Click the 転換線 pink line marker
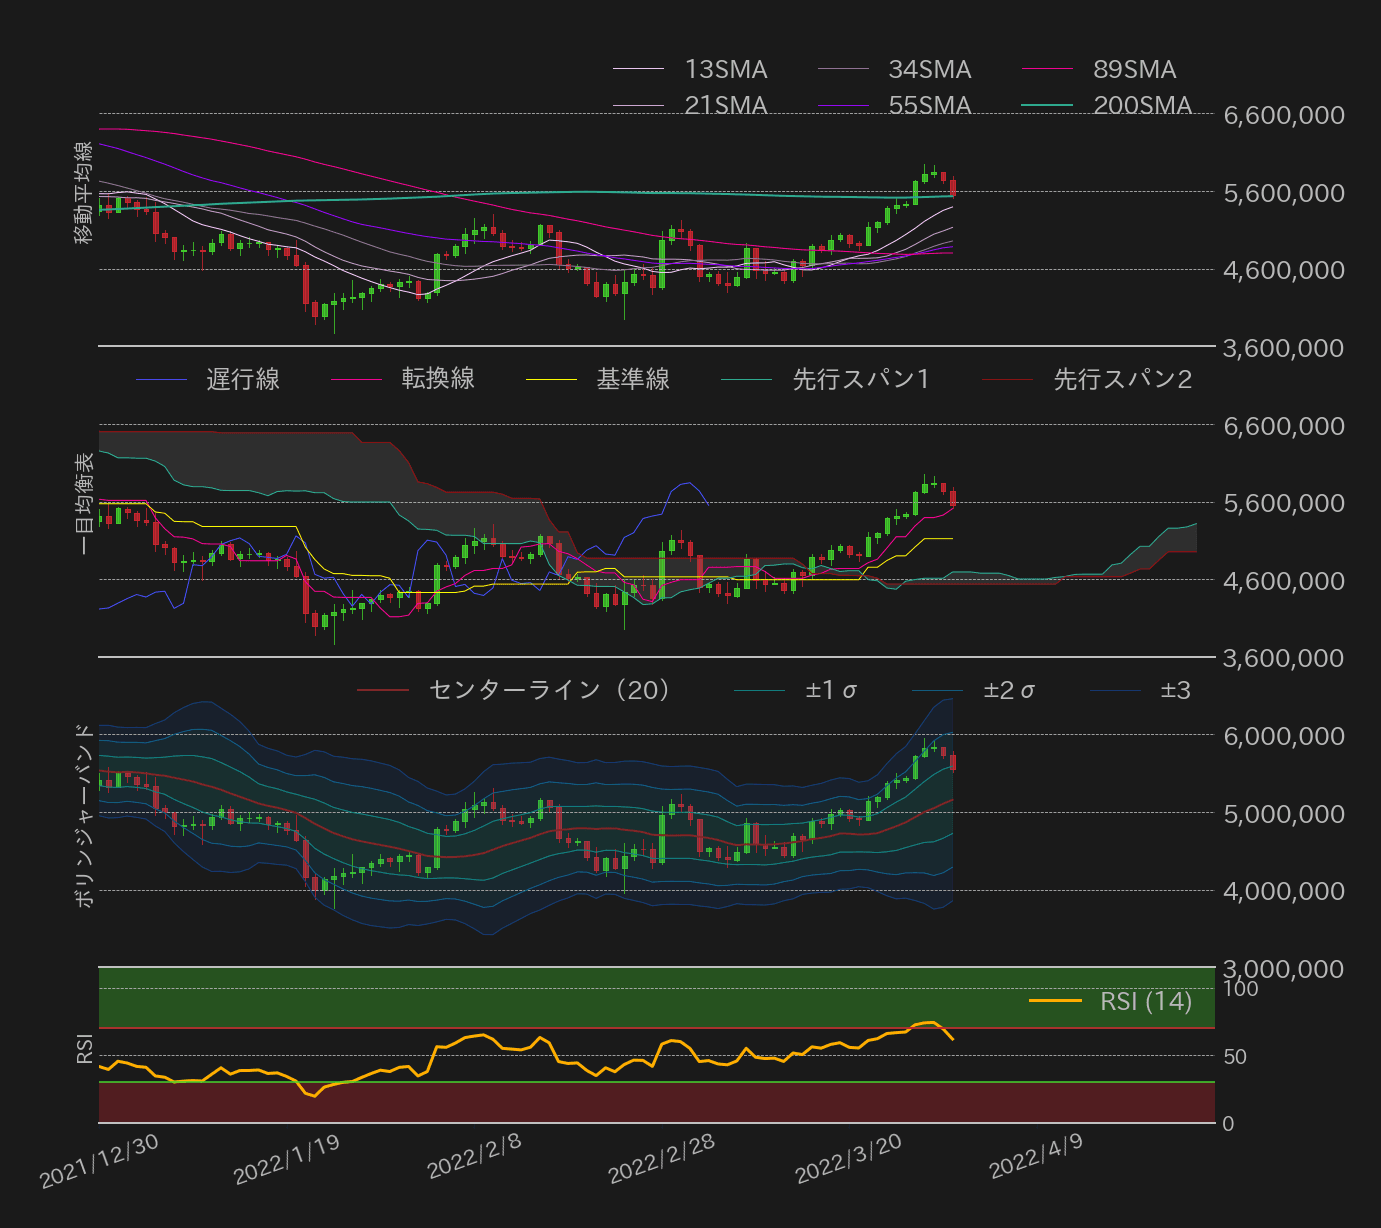1381x1228 pixels. (358, 380)
